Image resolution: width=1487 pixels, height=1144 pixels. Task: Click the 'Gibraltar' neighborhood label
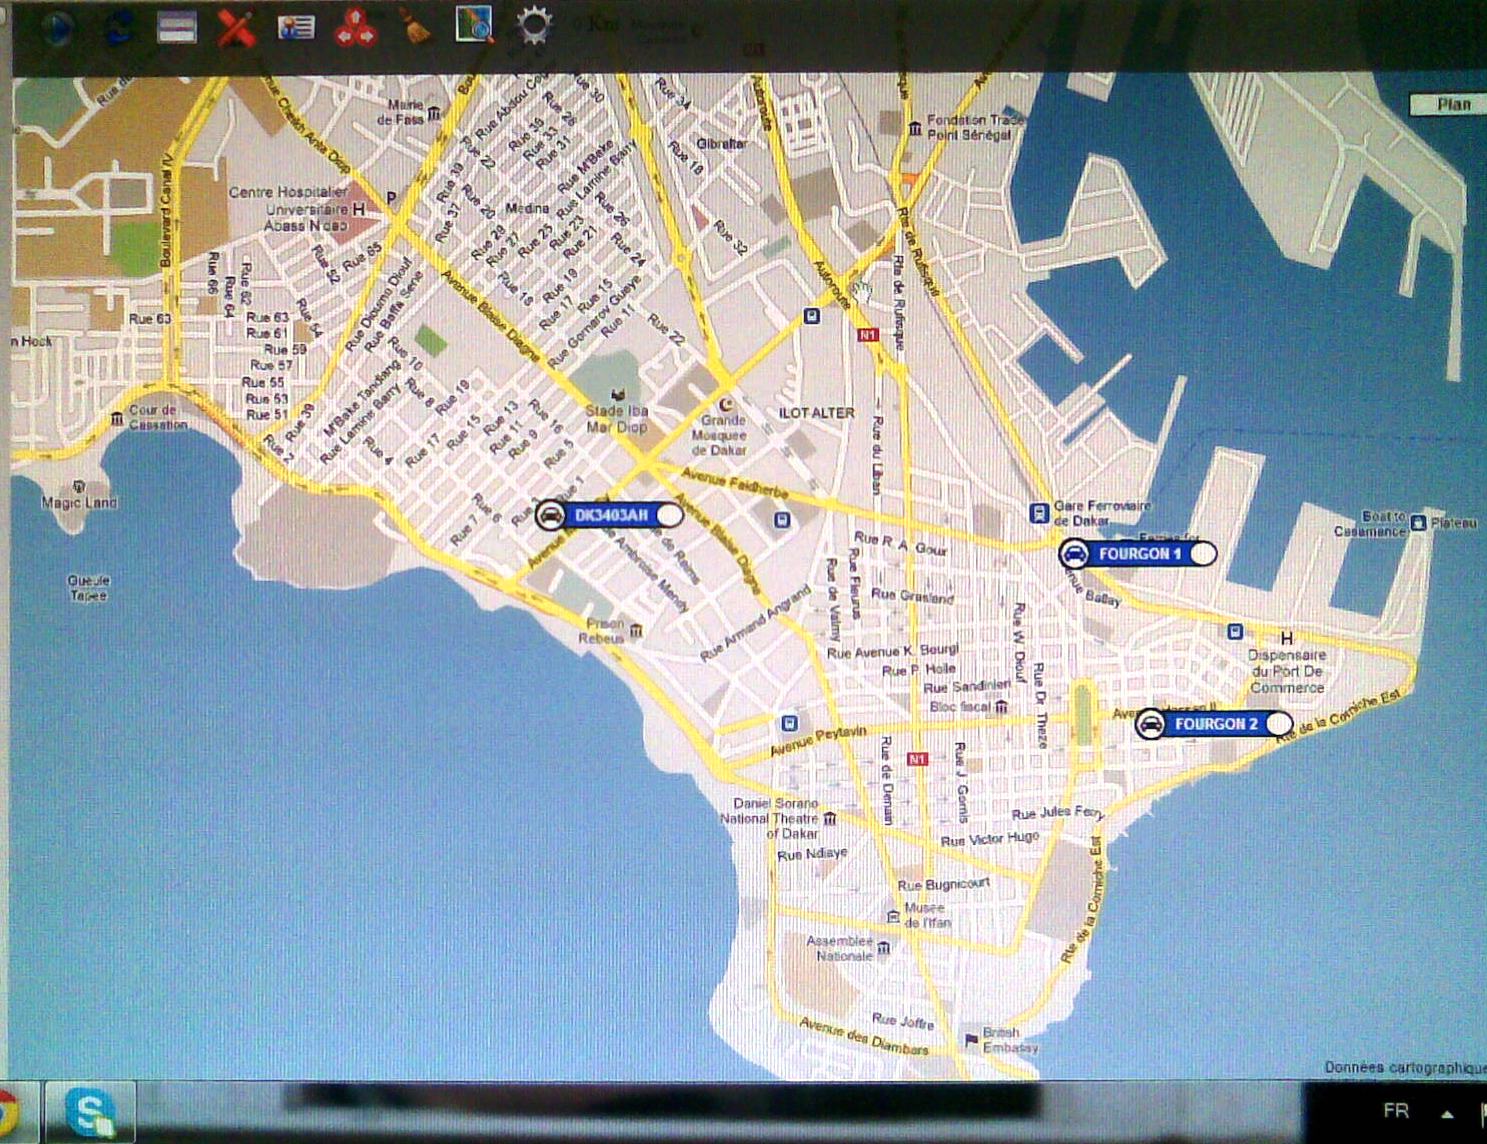coord(721,143)
